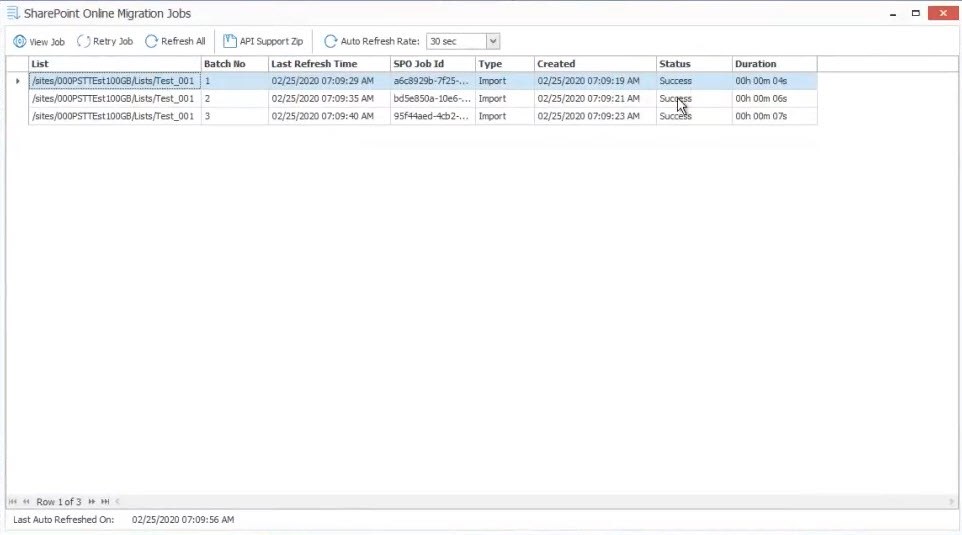This screenshot has height=535, width=962.
Task: Sort by Batch No column header
Action: click(x=234, y=64)
